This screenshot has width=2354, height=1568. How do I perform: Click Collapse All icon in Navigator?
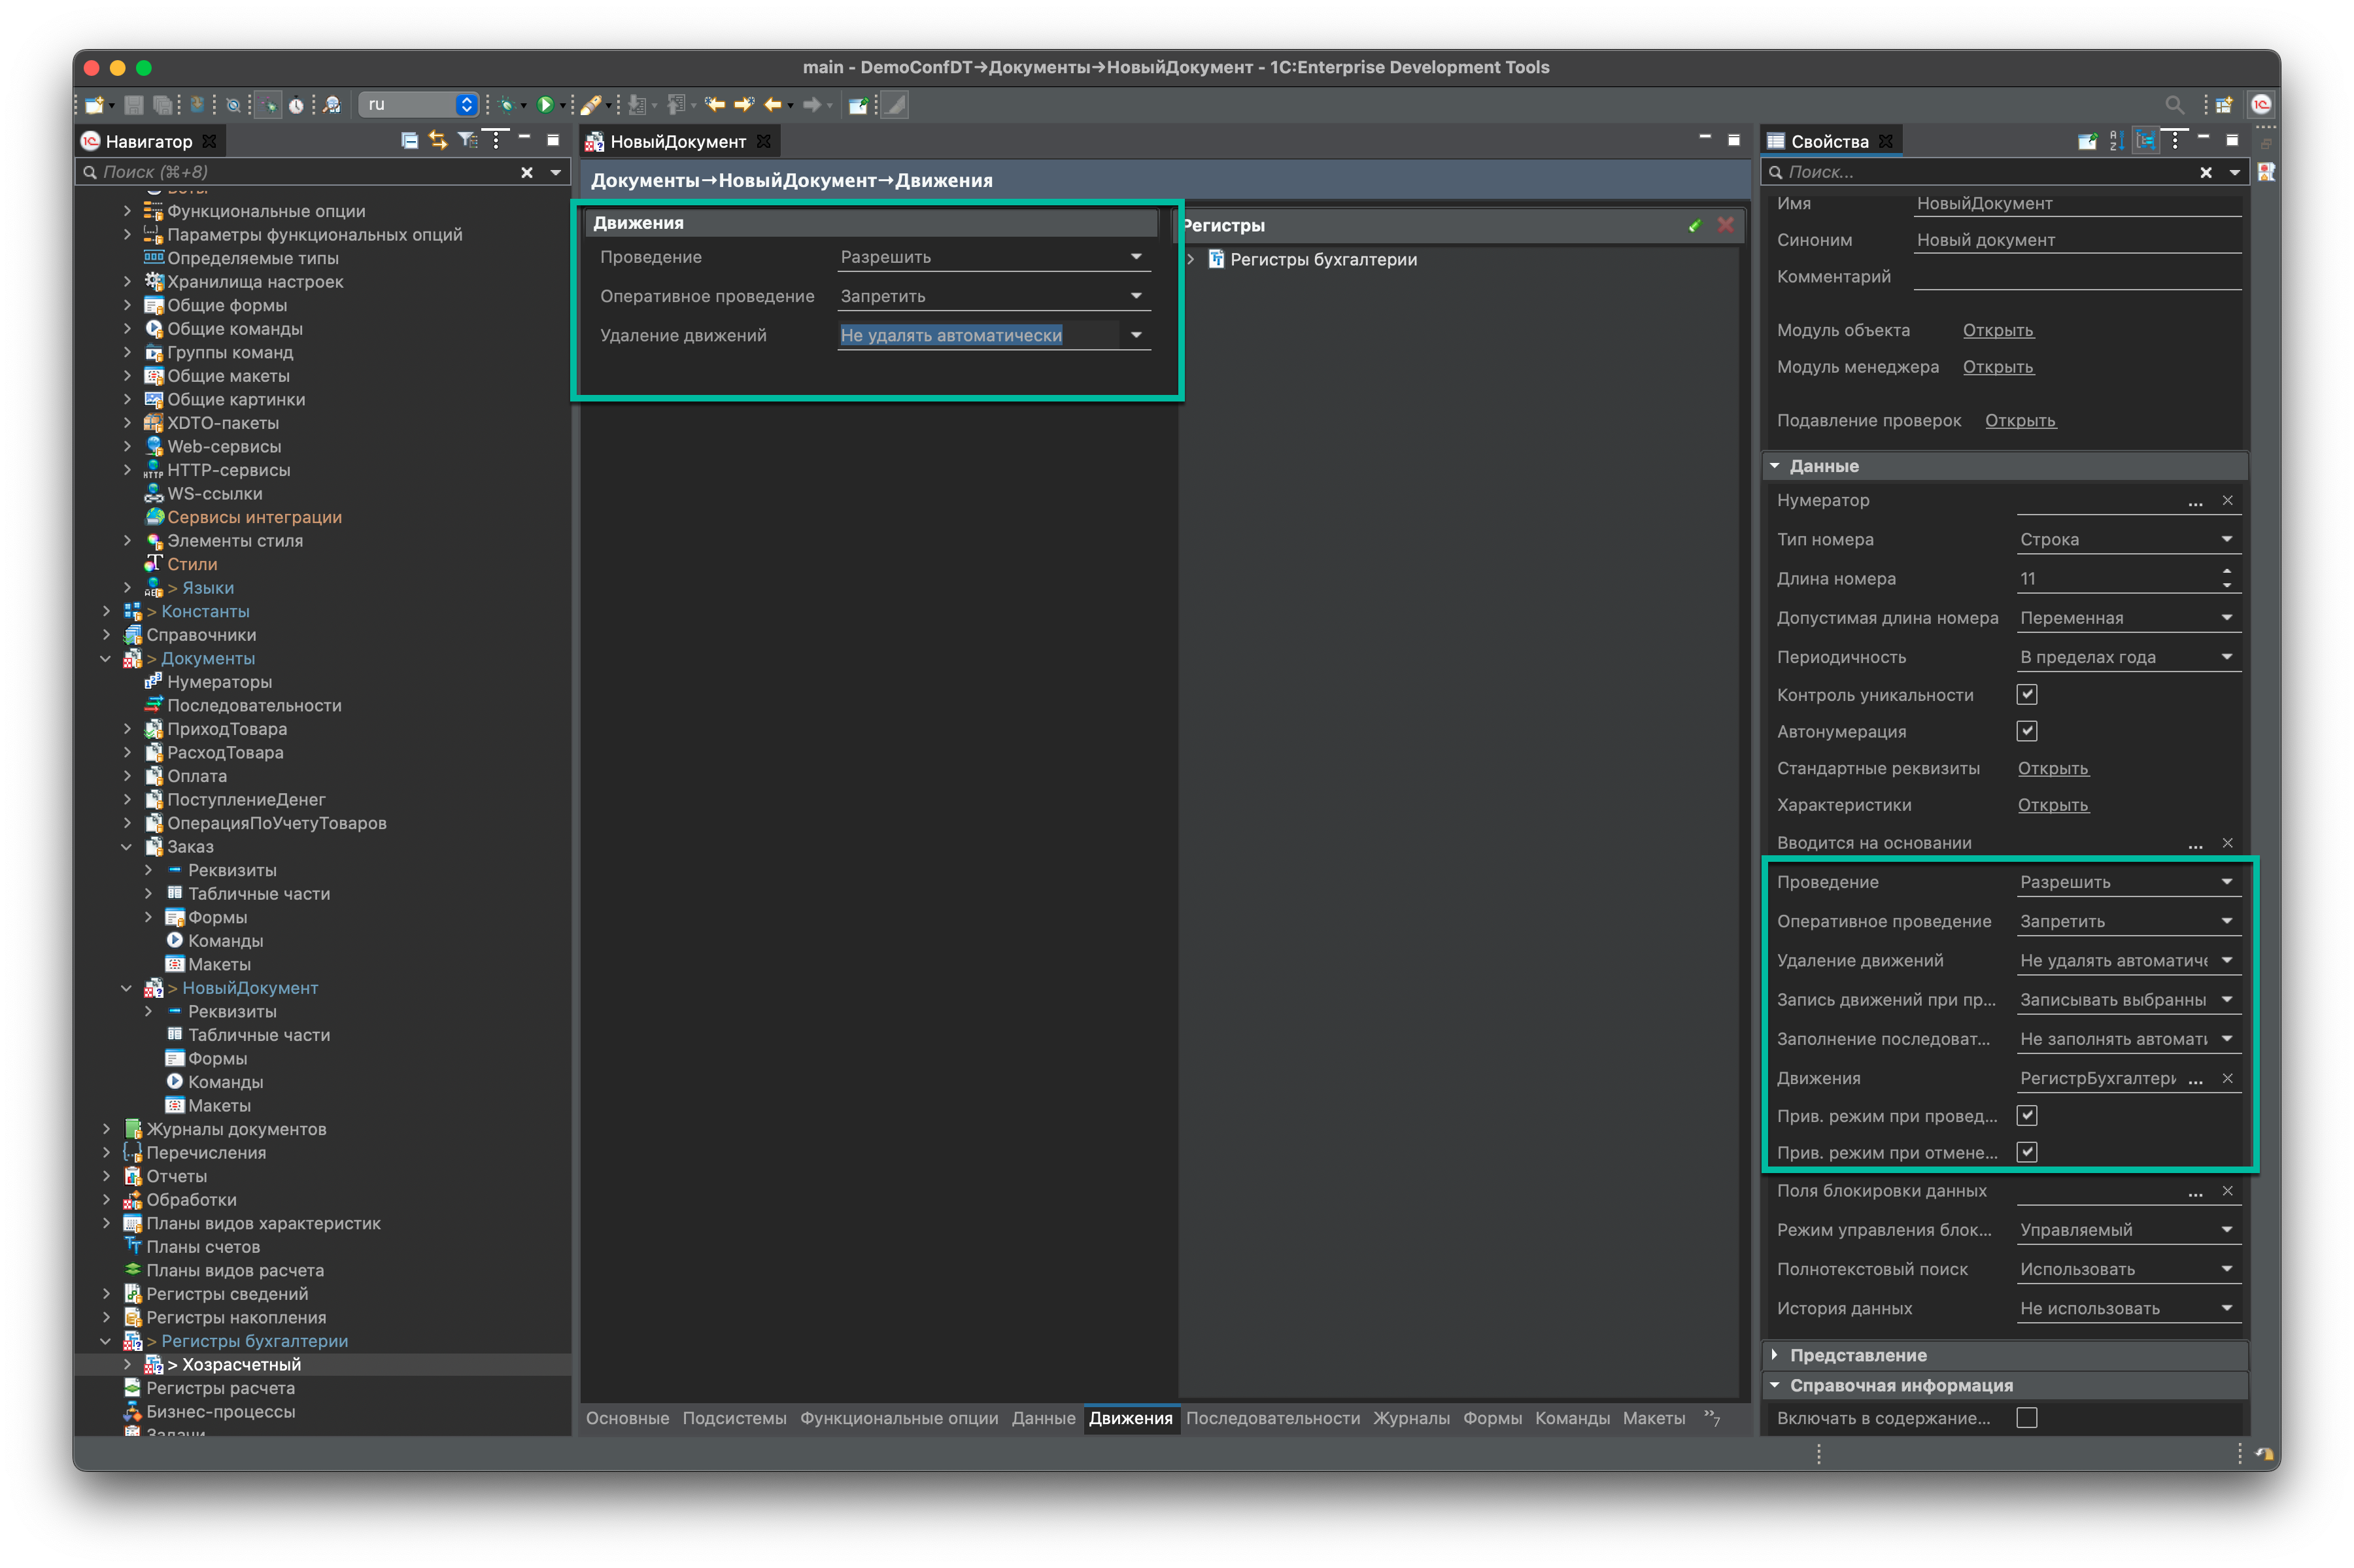point(409,140)
